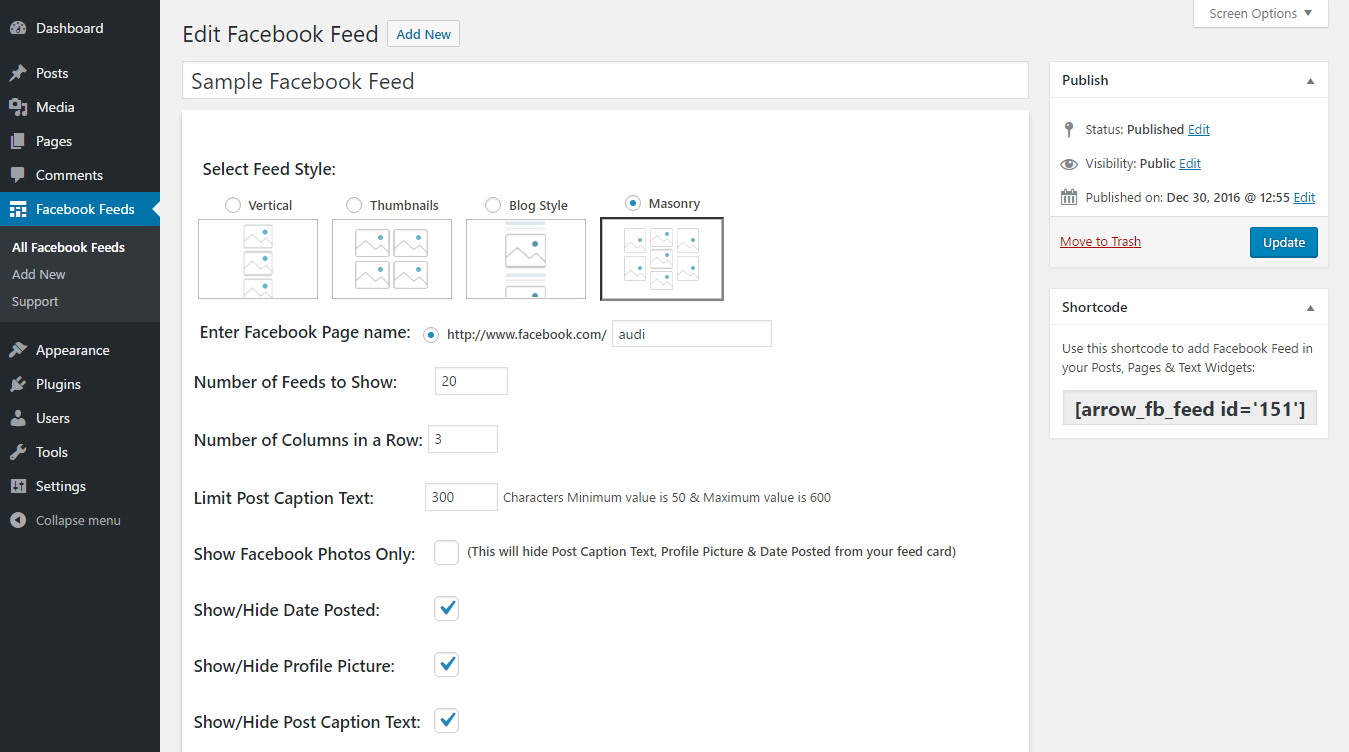Click the Plugins plug icon
This screenshot has width=1349, height=752.
pos(18,384)
